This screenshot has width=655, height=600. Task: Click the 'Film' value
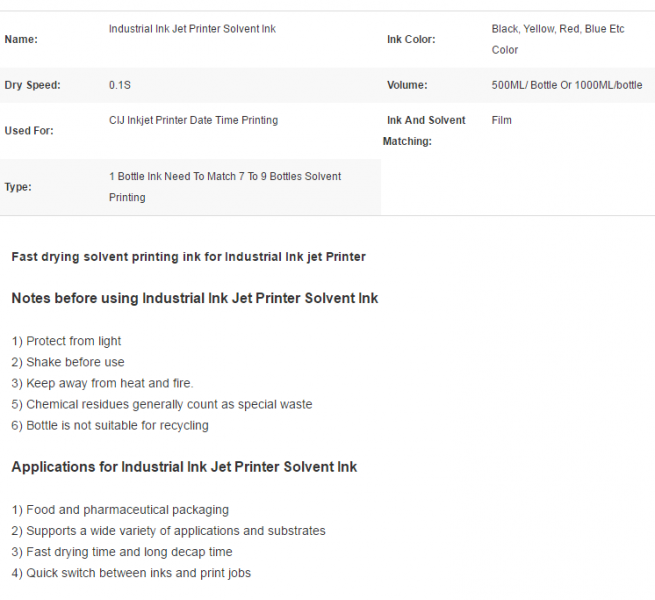tap(501, 120)
